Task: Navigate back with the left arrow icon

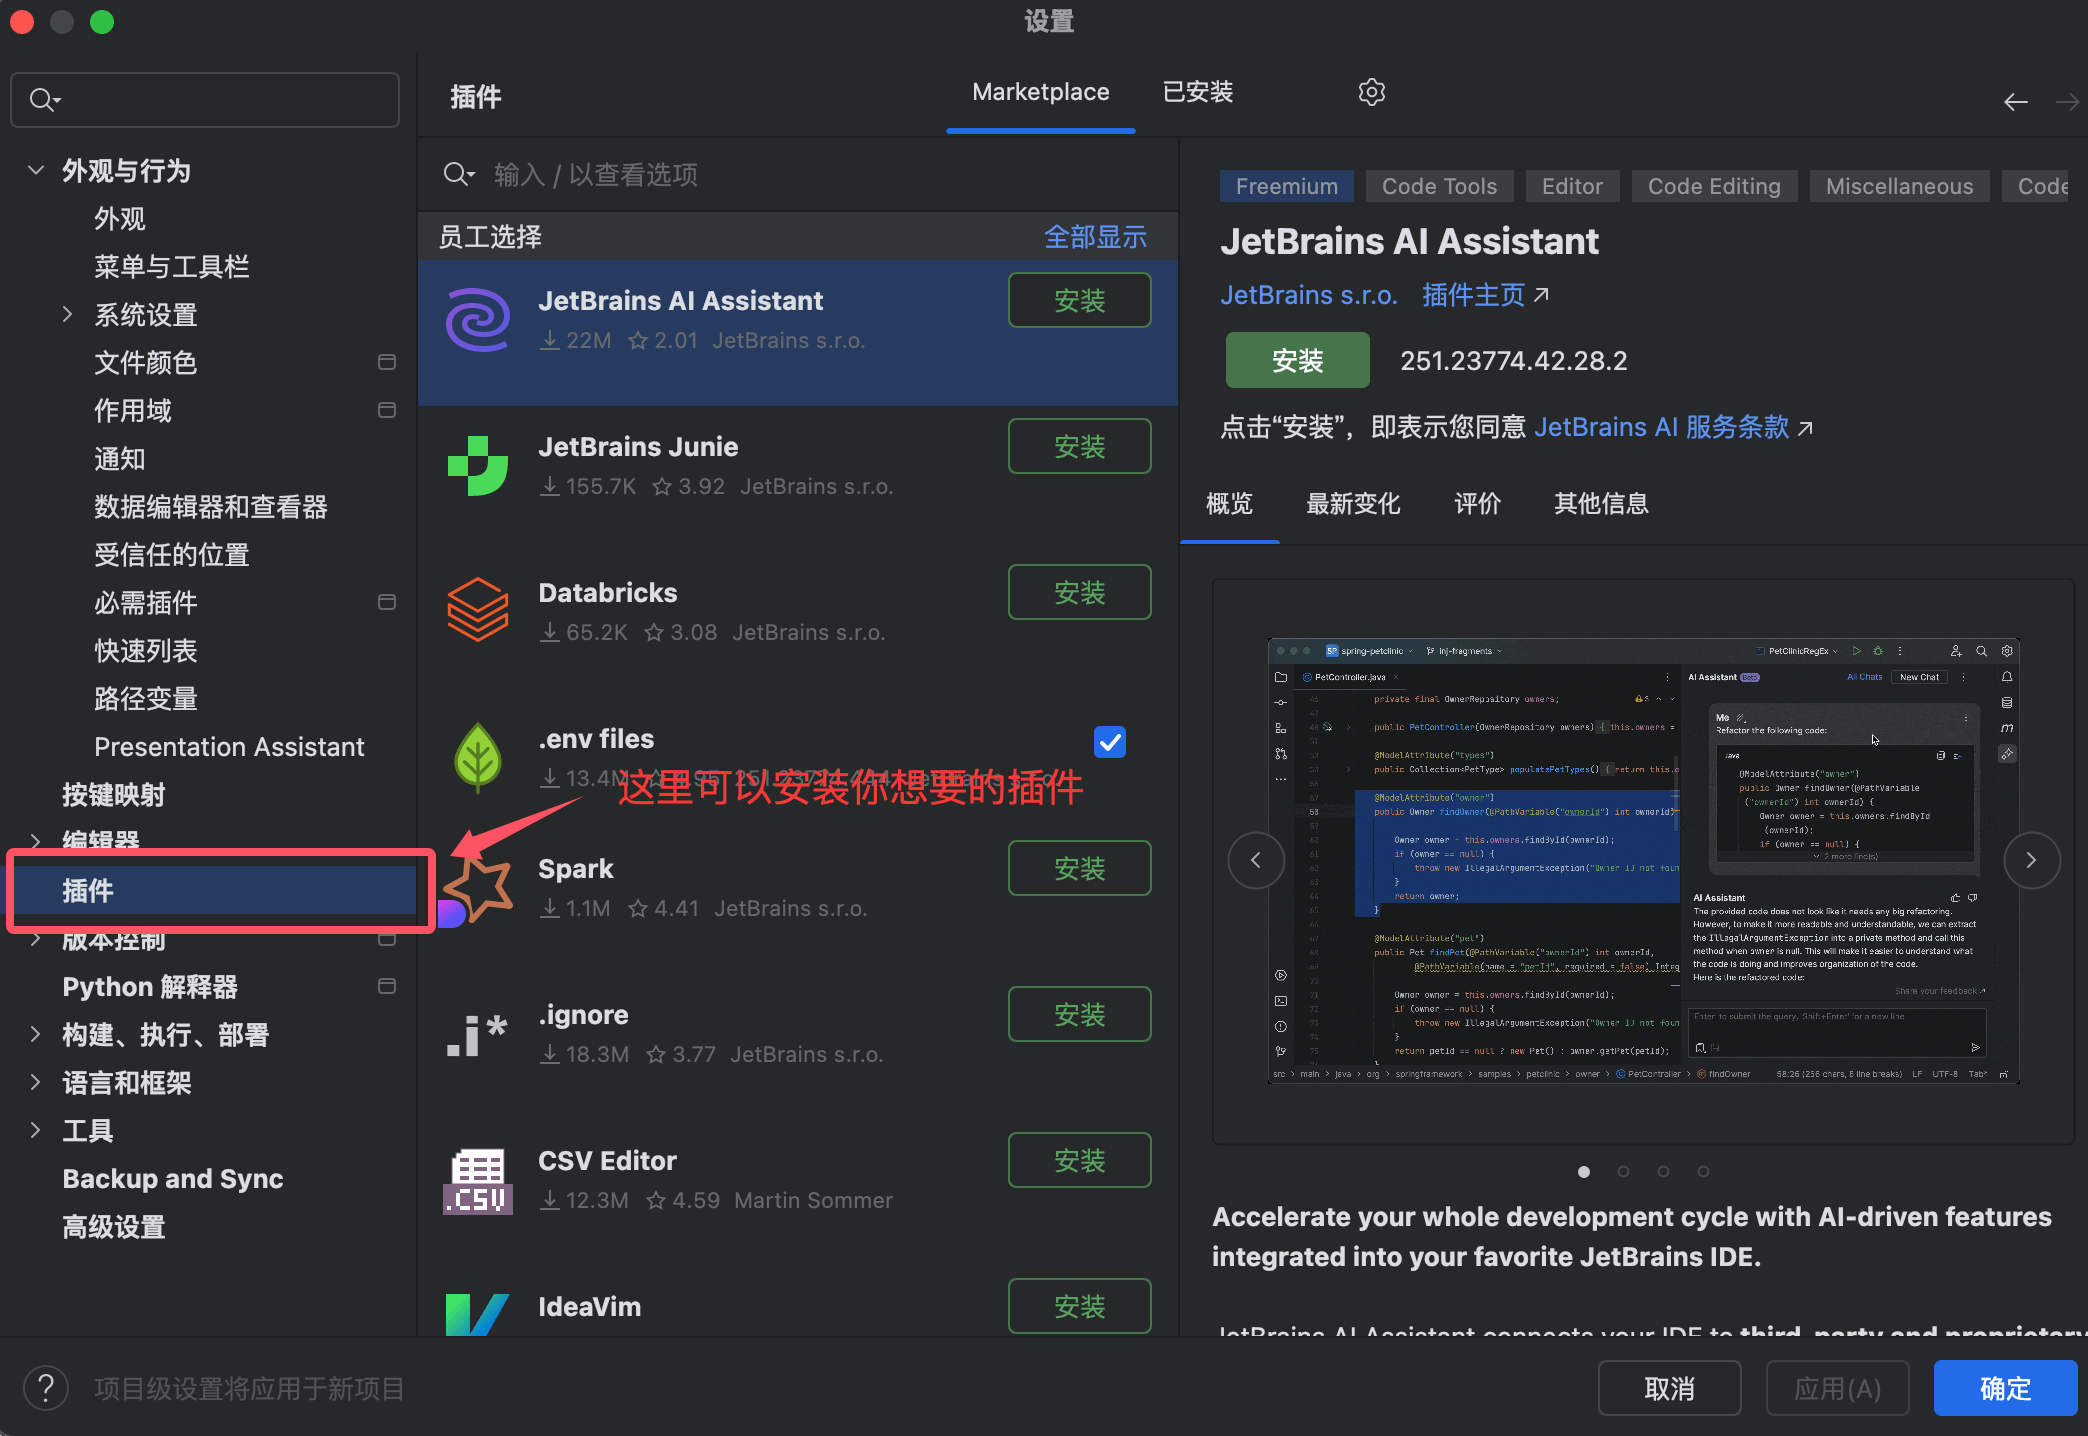Action: pyautogui.click(x=2015, y=102)
